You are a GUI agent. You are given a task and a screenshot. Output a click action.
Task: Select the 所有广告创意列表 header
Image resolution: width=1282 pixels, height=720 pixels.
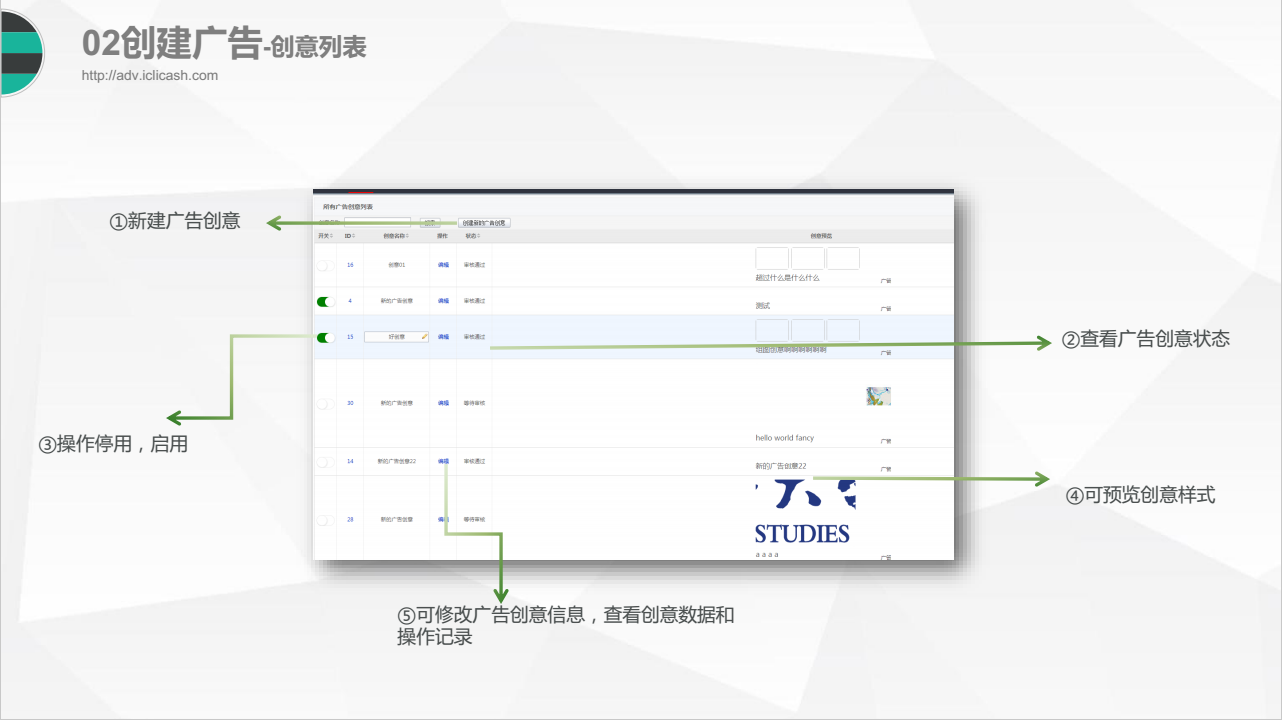pyautogui.click(x=349, y=208)
